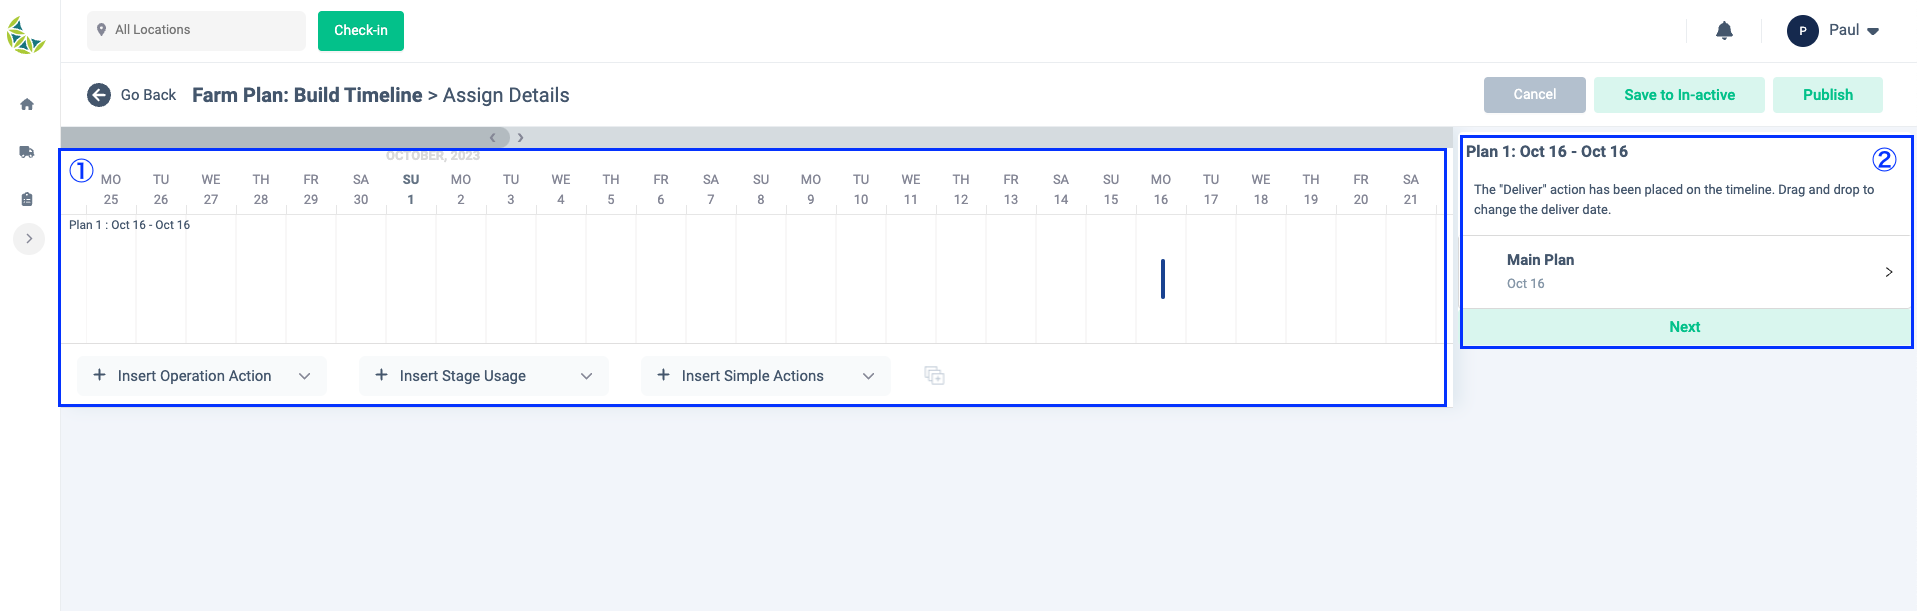The image size is (1917, 611).
Task: Click the app logo icon
Action: (25, 35)
